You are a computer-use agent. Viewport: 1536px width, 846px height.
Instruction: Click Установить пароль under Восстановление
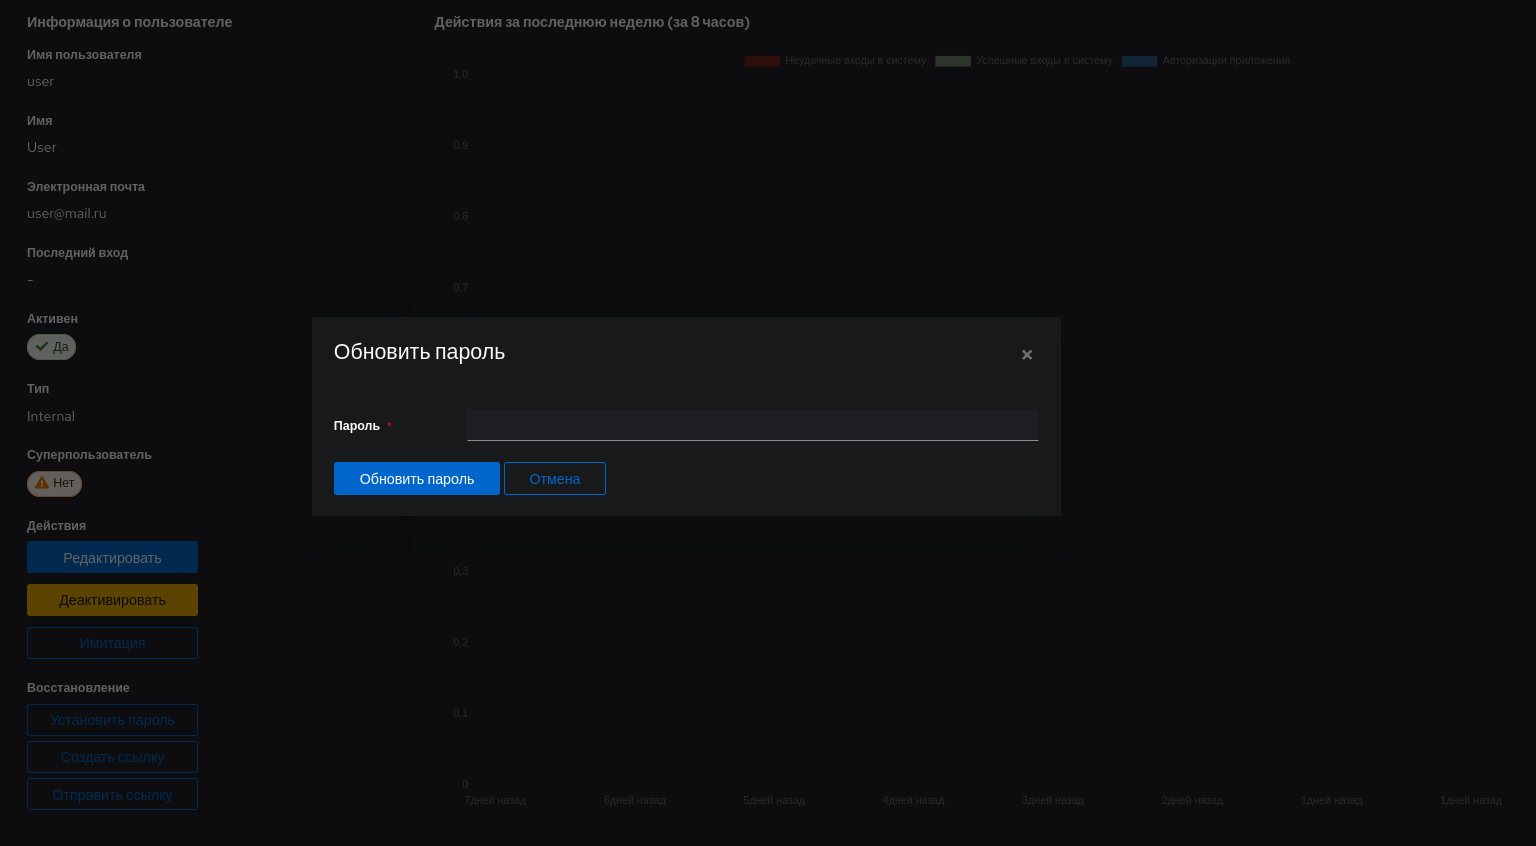pos(112,720)
